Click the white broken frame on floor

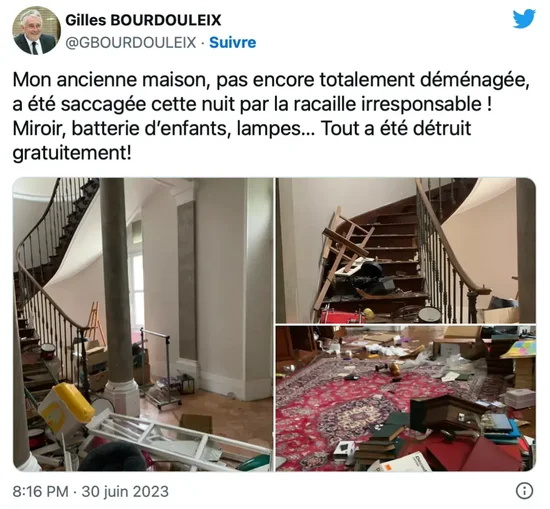179,440
